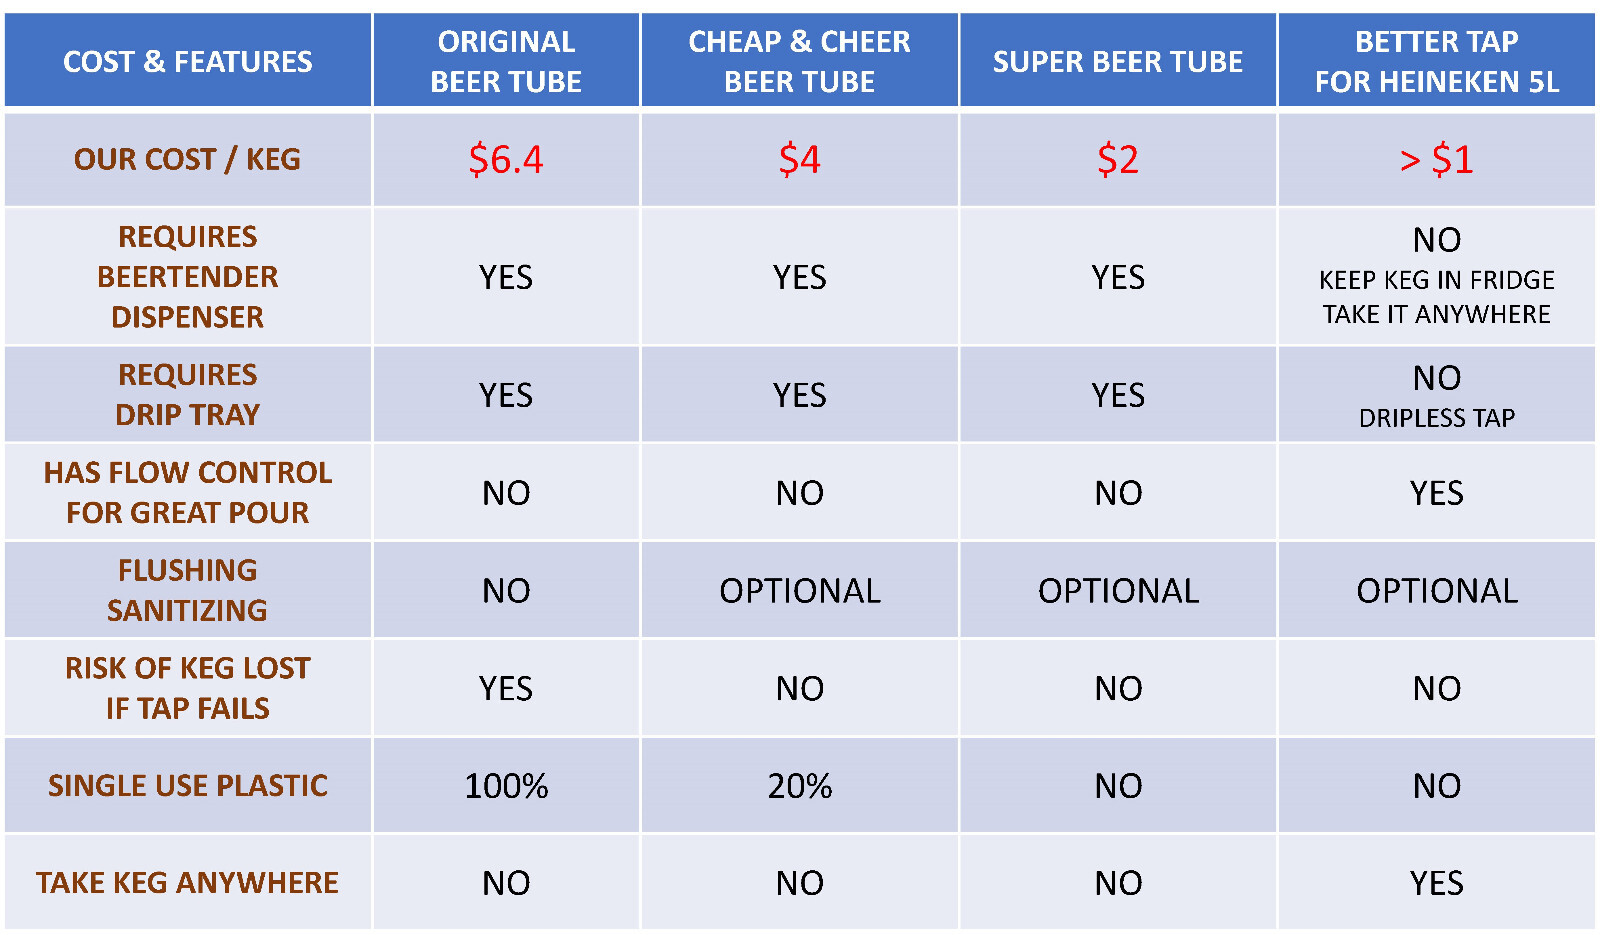Select the "ORIGINAL BEER TUBE" column header
This screenshot has height=935, width=1600.
pos(506,61)
